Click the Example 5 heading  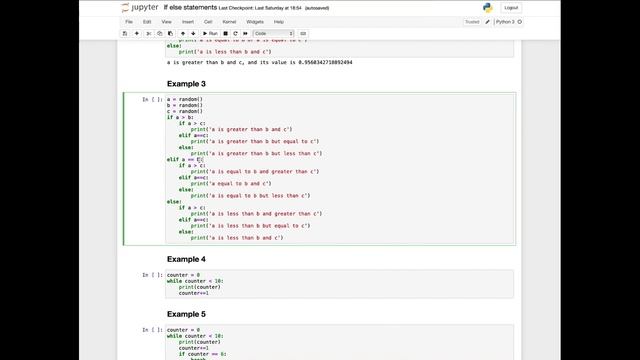[186, 314]
